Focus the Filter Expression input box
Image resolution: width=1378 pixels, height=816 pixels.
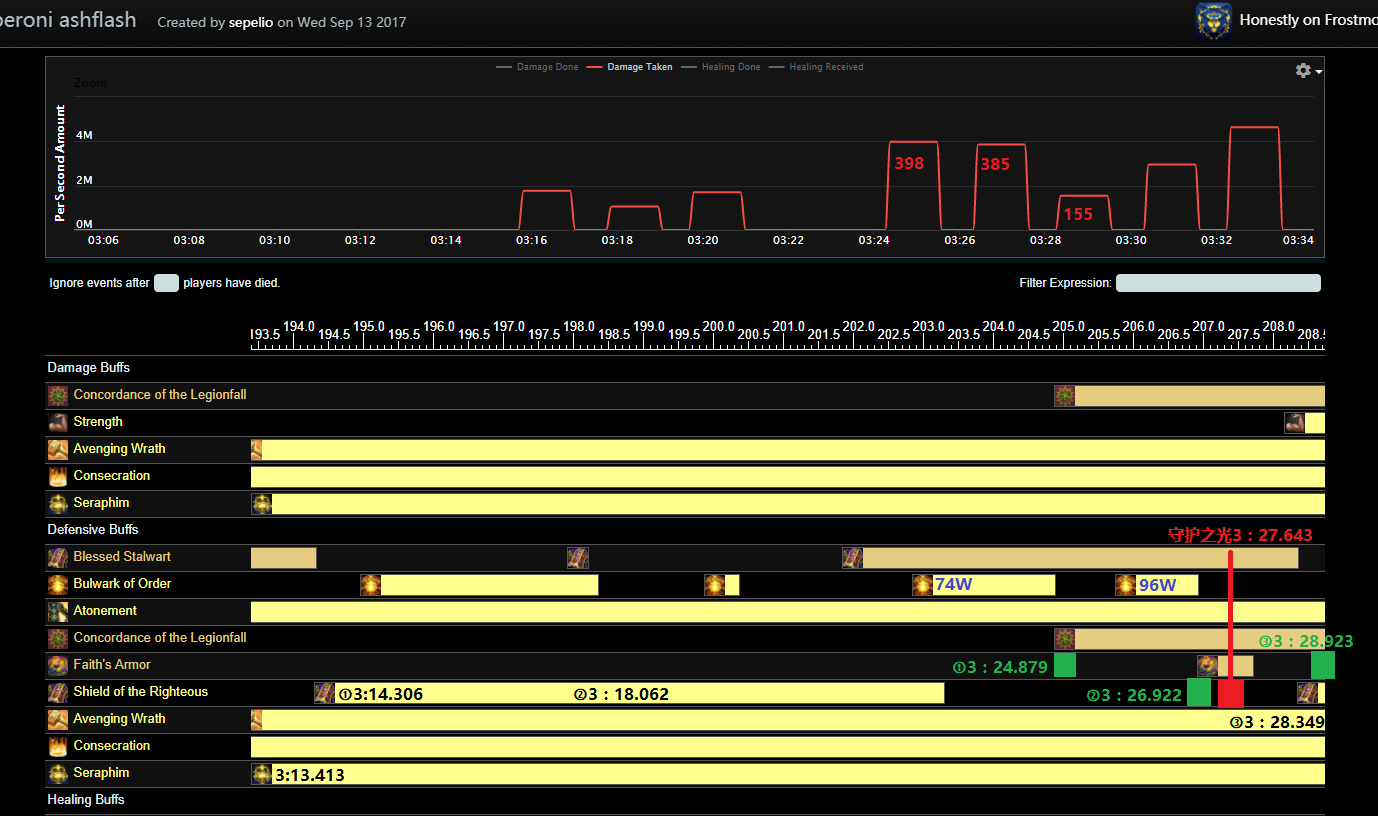point(1218,283)
